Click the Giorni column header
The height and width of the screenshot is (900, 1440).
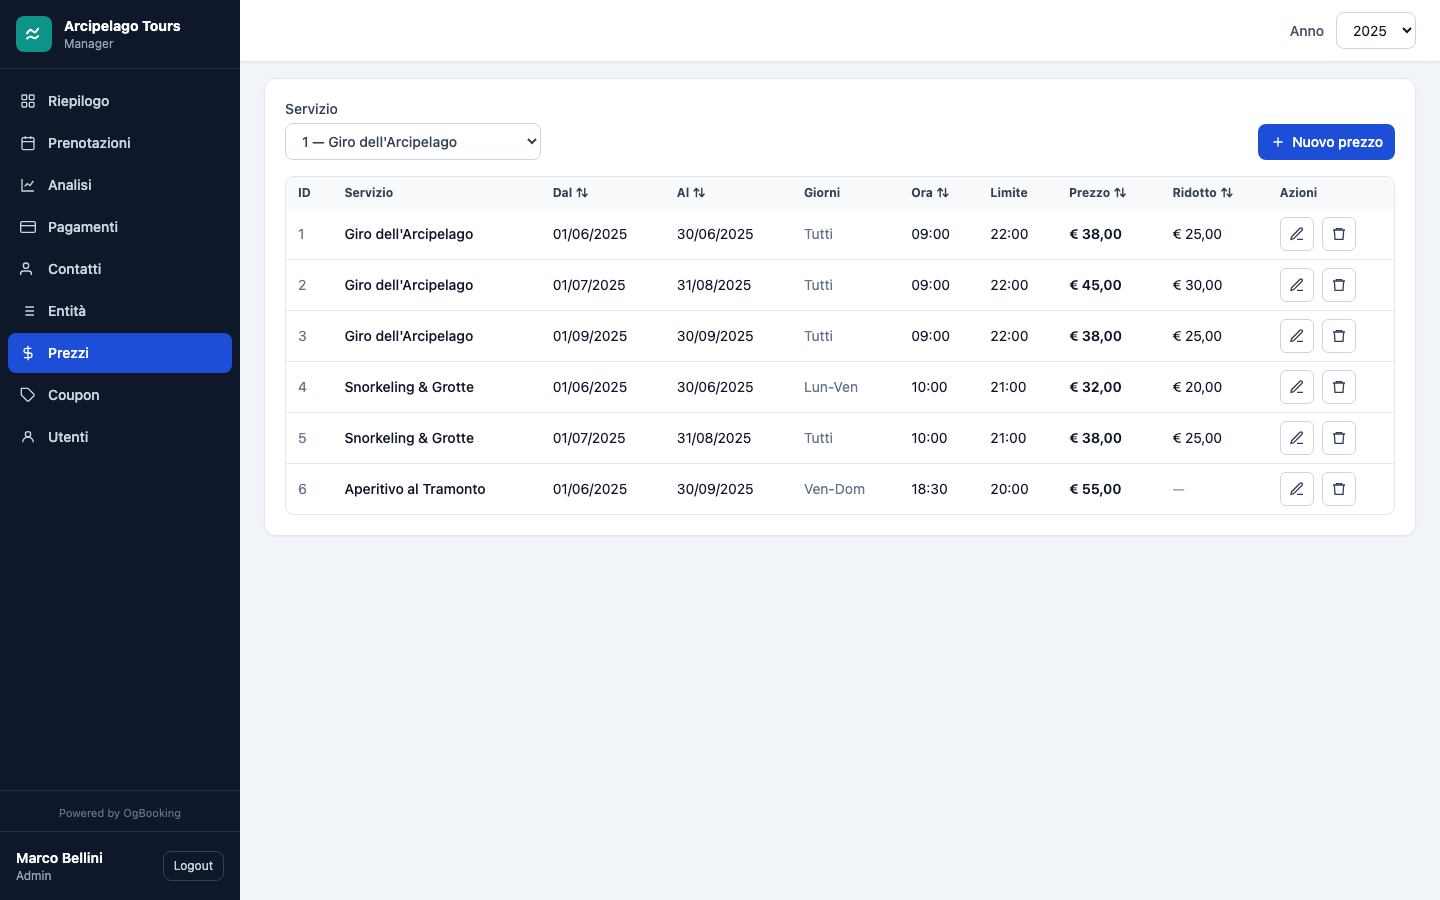(822, 193)
